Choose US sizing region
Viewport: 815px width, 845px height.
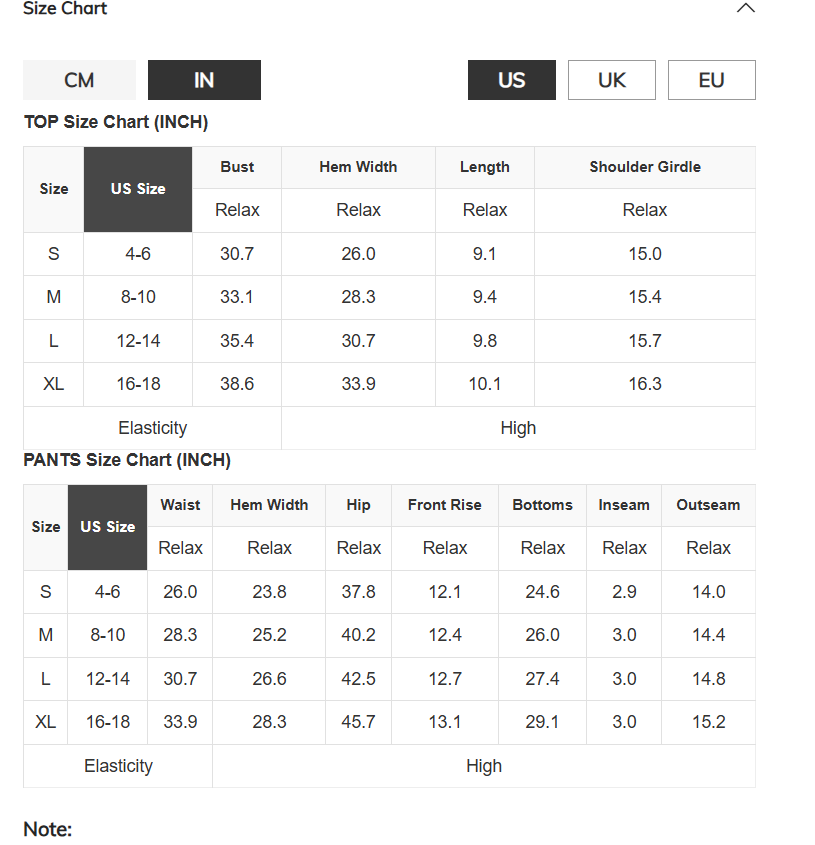(512, 80)
